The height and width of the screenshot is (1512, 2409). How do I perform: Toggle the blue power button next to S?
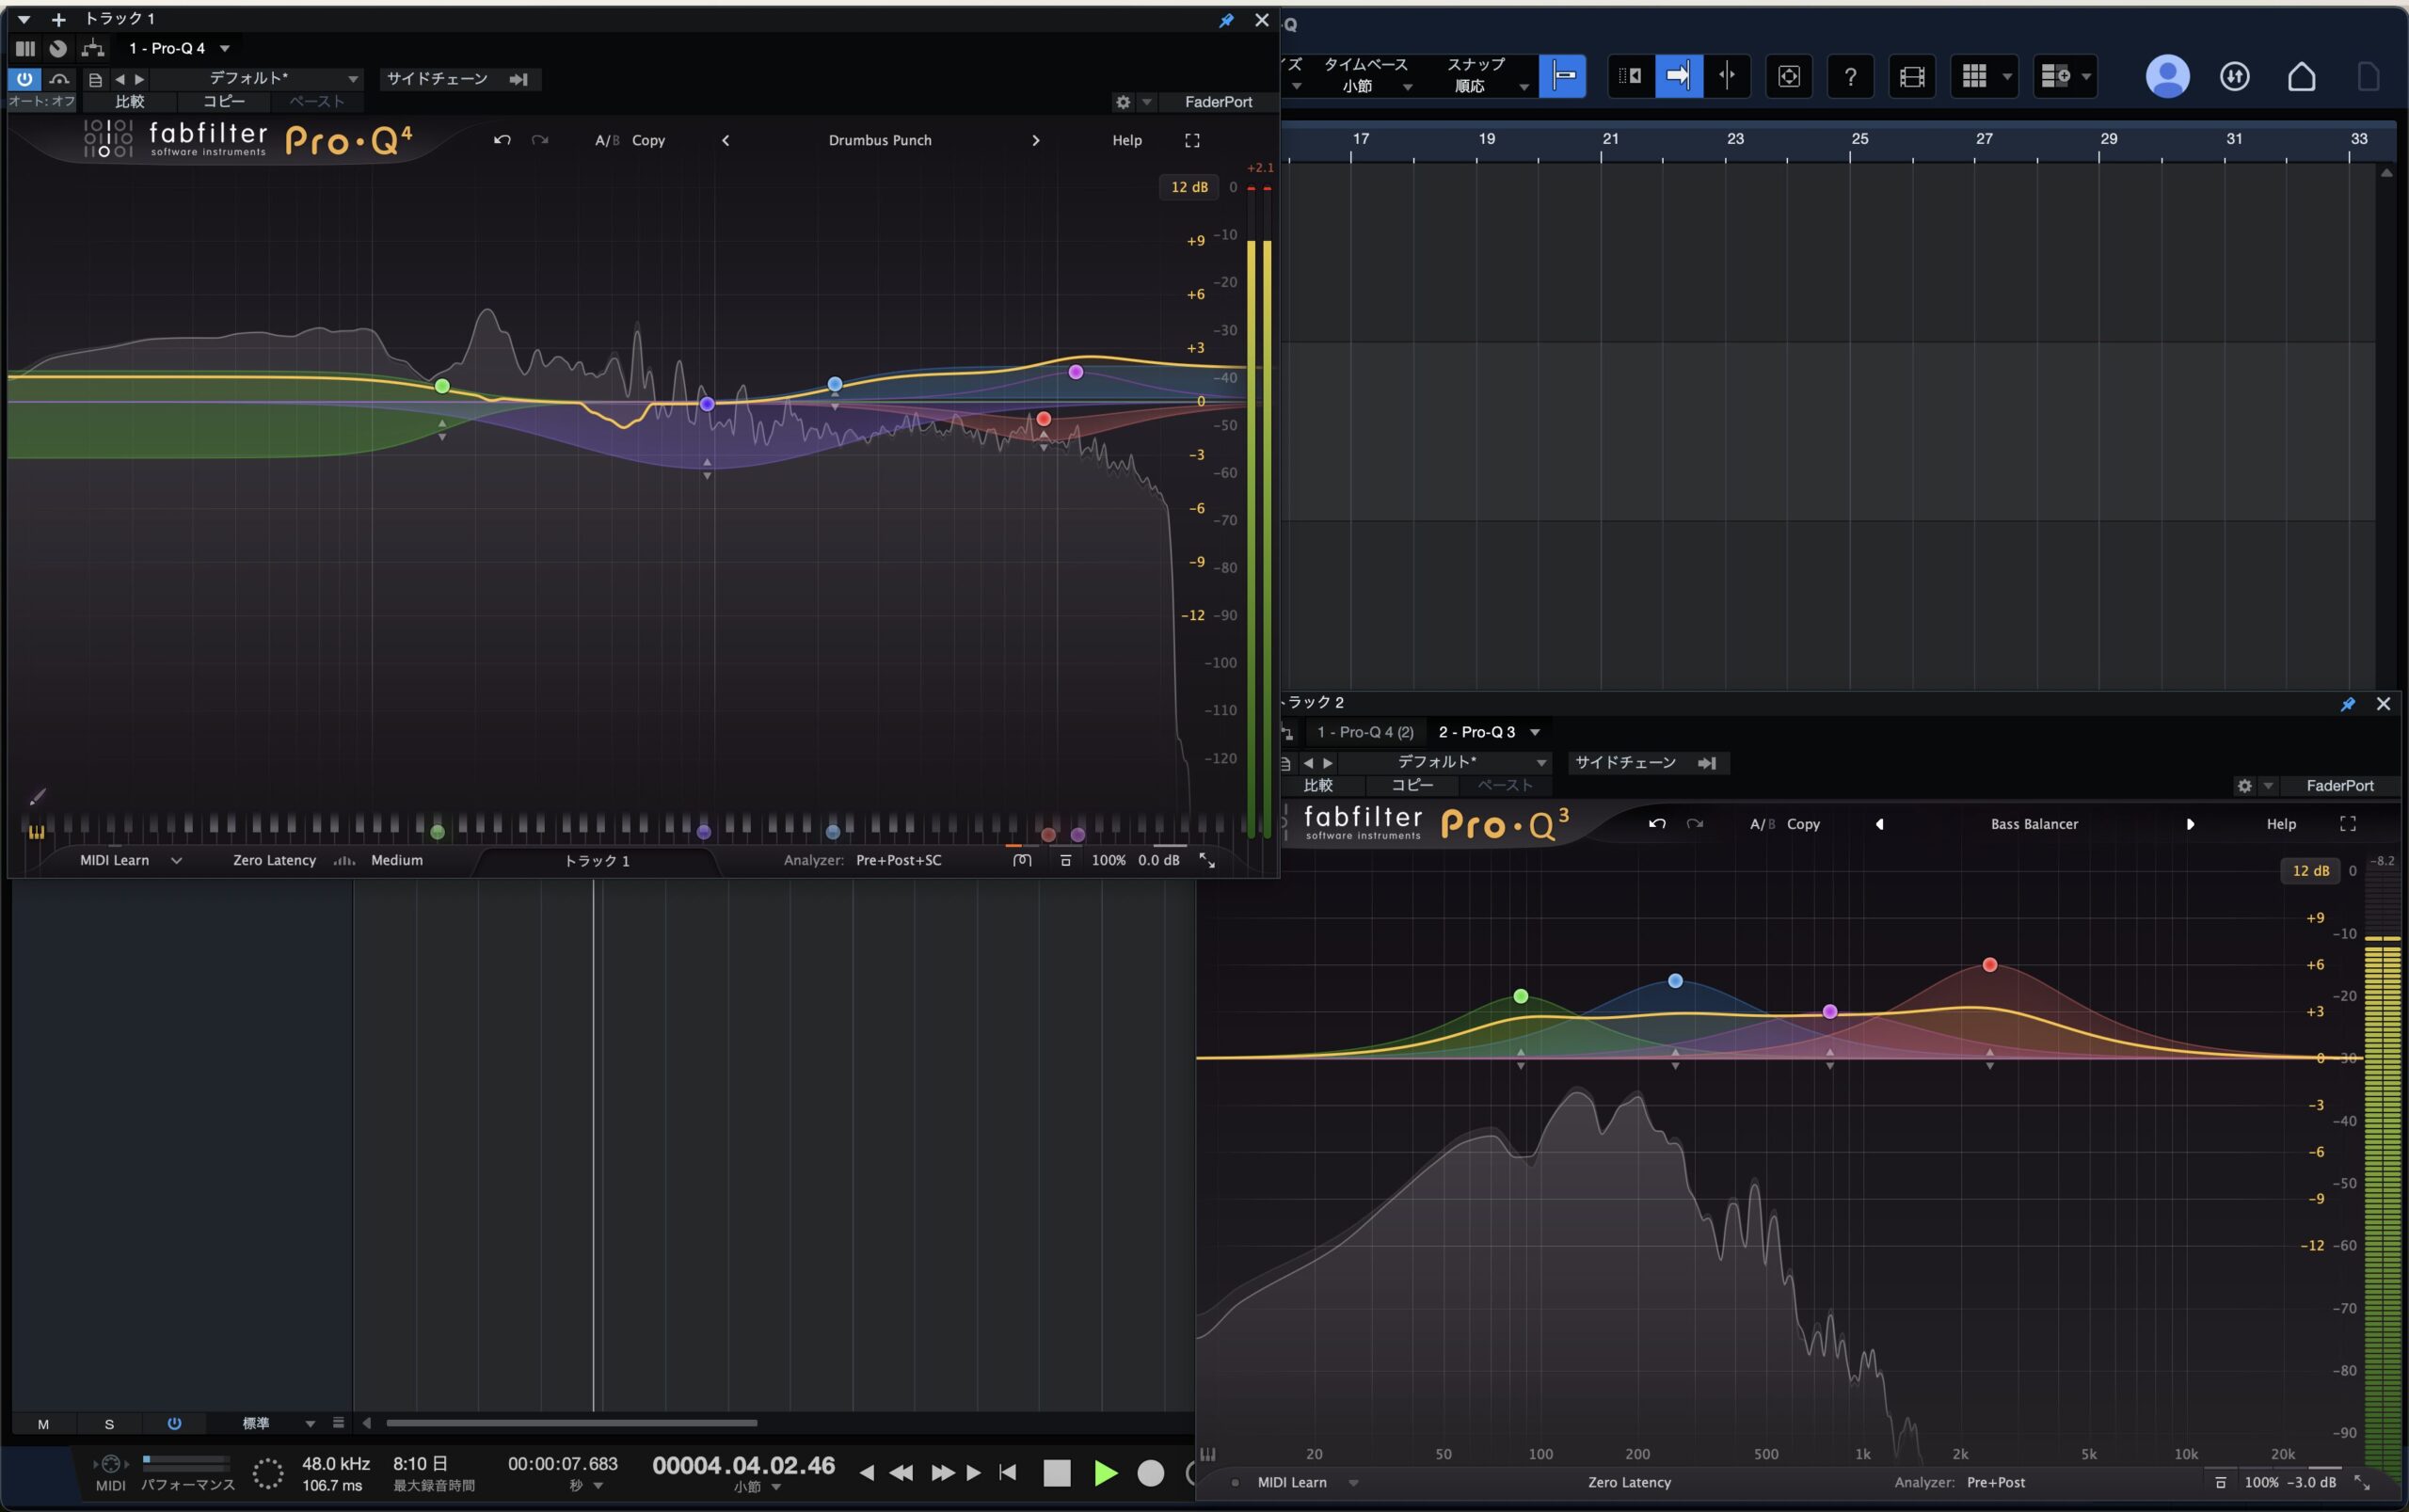(174, 1423)
